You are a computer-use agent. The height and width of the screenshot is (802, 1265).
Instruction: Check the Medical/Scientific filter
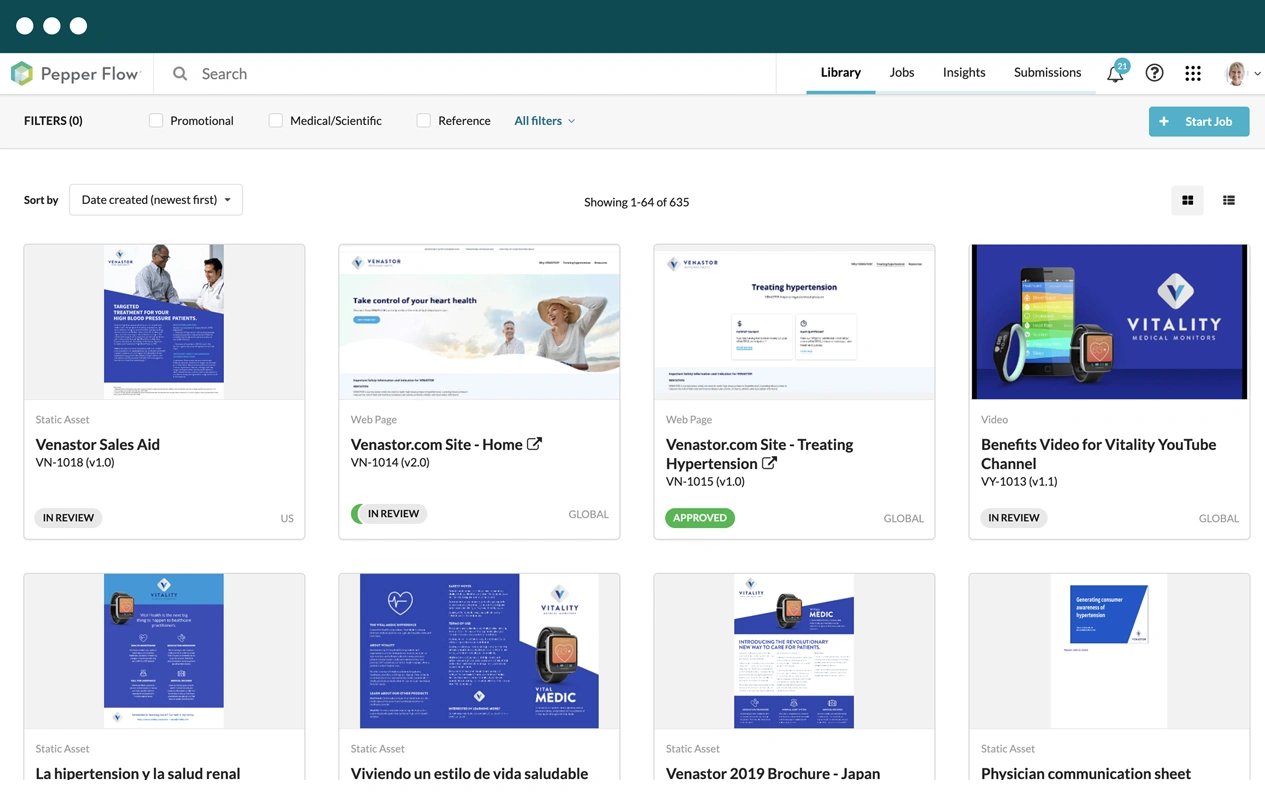(276, 121)
